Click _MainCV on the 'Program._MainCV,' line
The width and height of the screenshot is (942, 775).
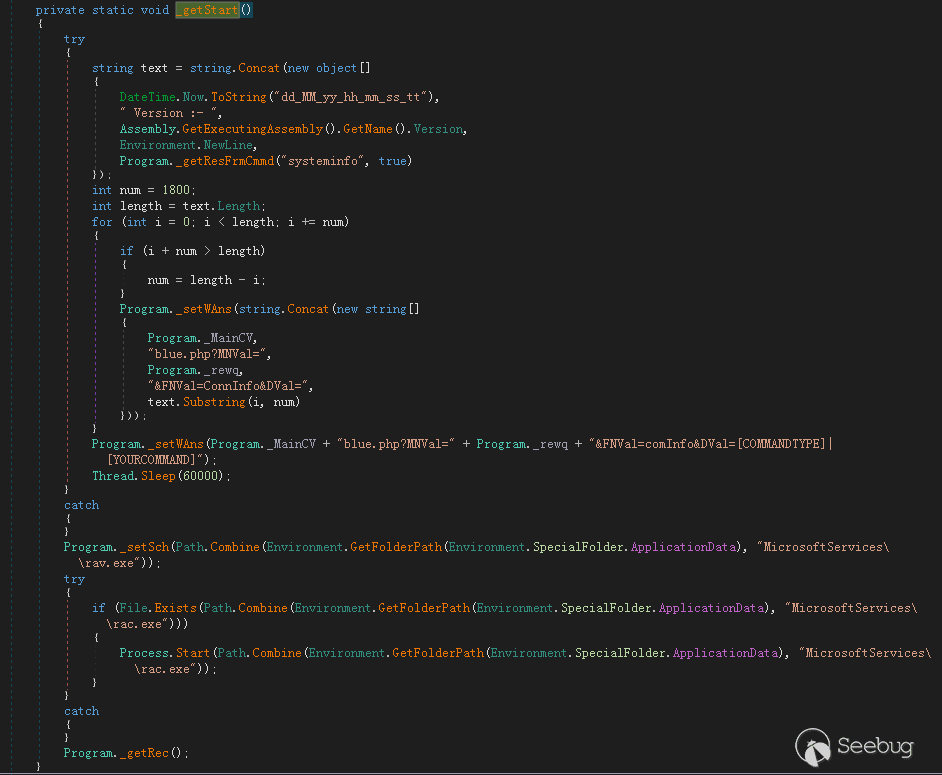[228, 338]
